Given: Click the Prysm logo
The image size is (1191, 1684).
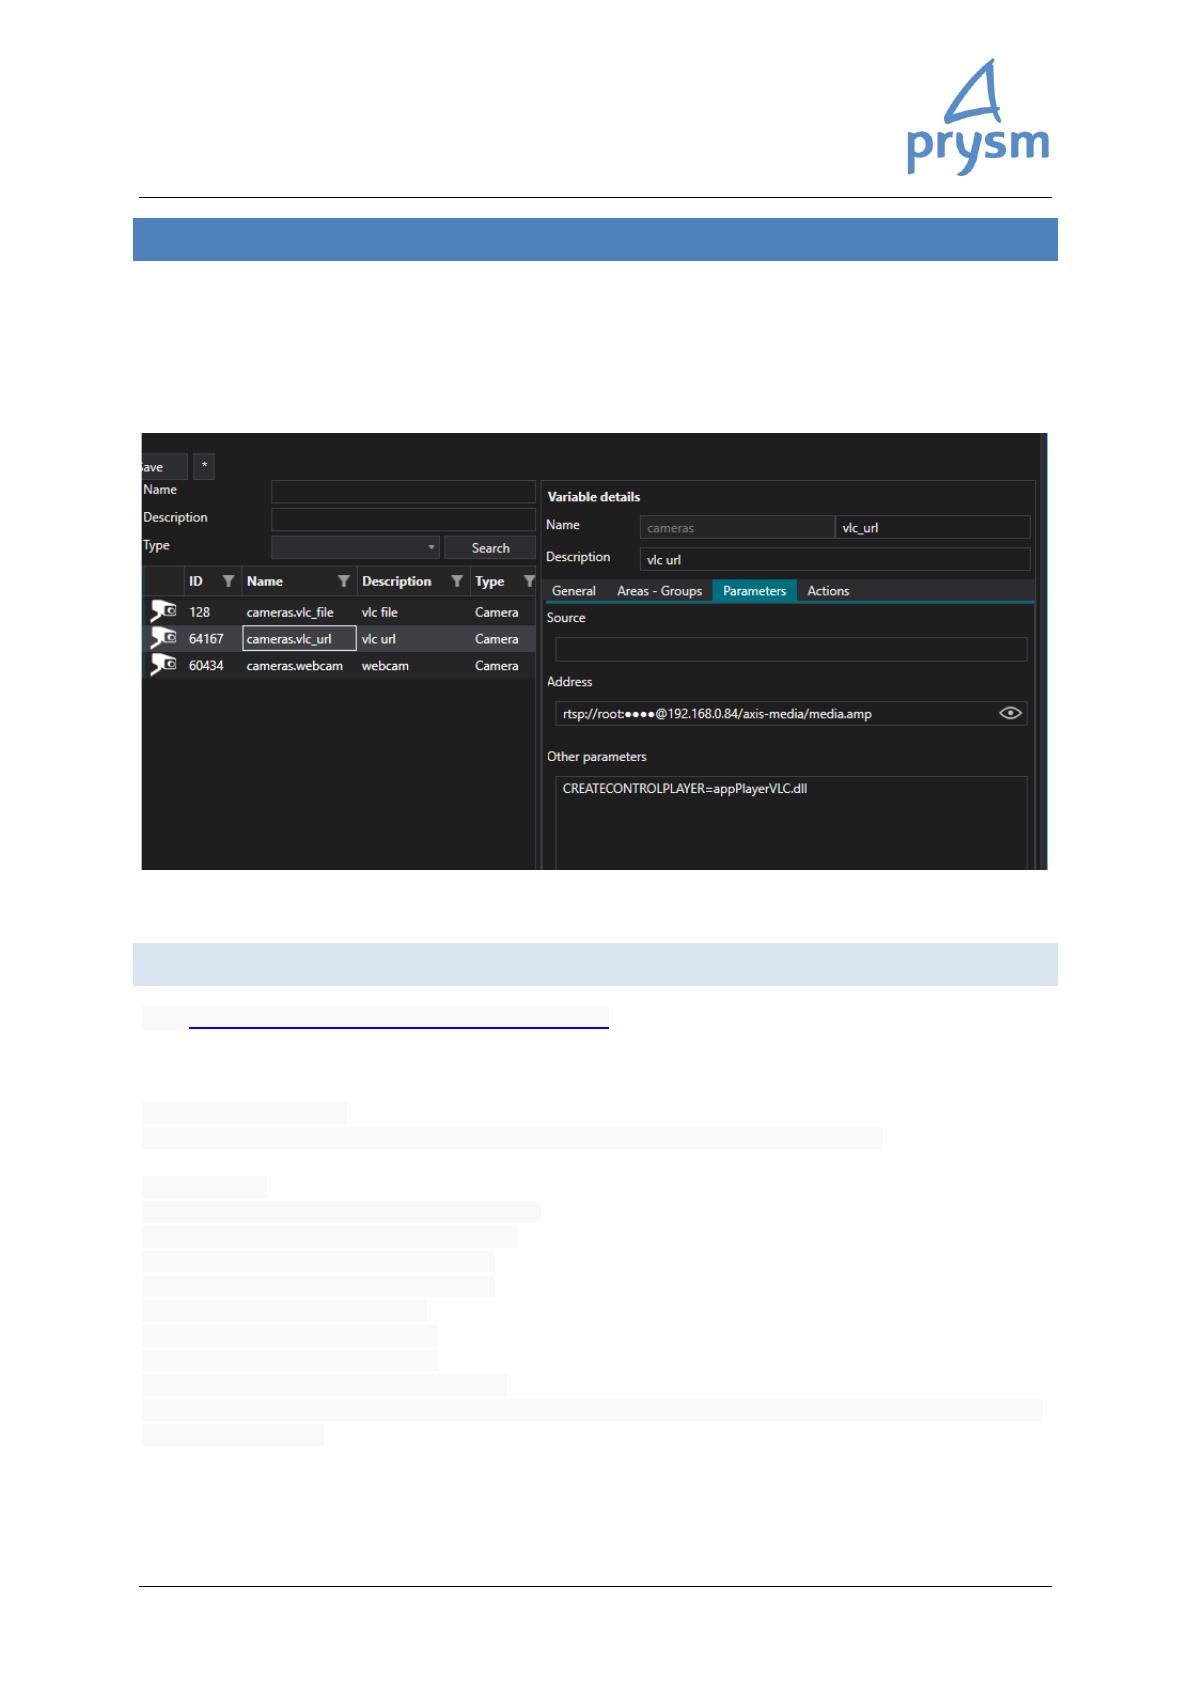Looking at the screenshot, I should click(977, 119).
